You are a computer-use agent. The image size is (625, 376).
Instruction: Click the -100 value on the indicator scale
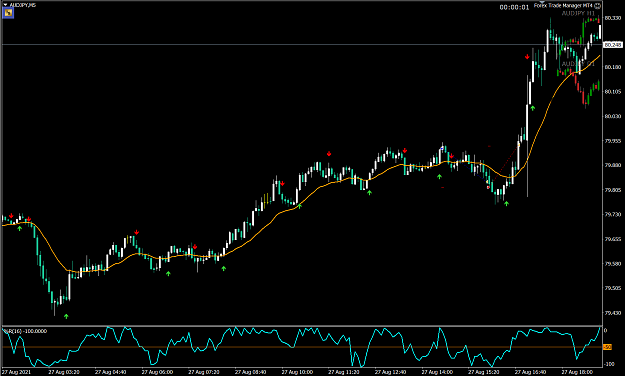pos(610,364)
